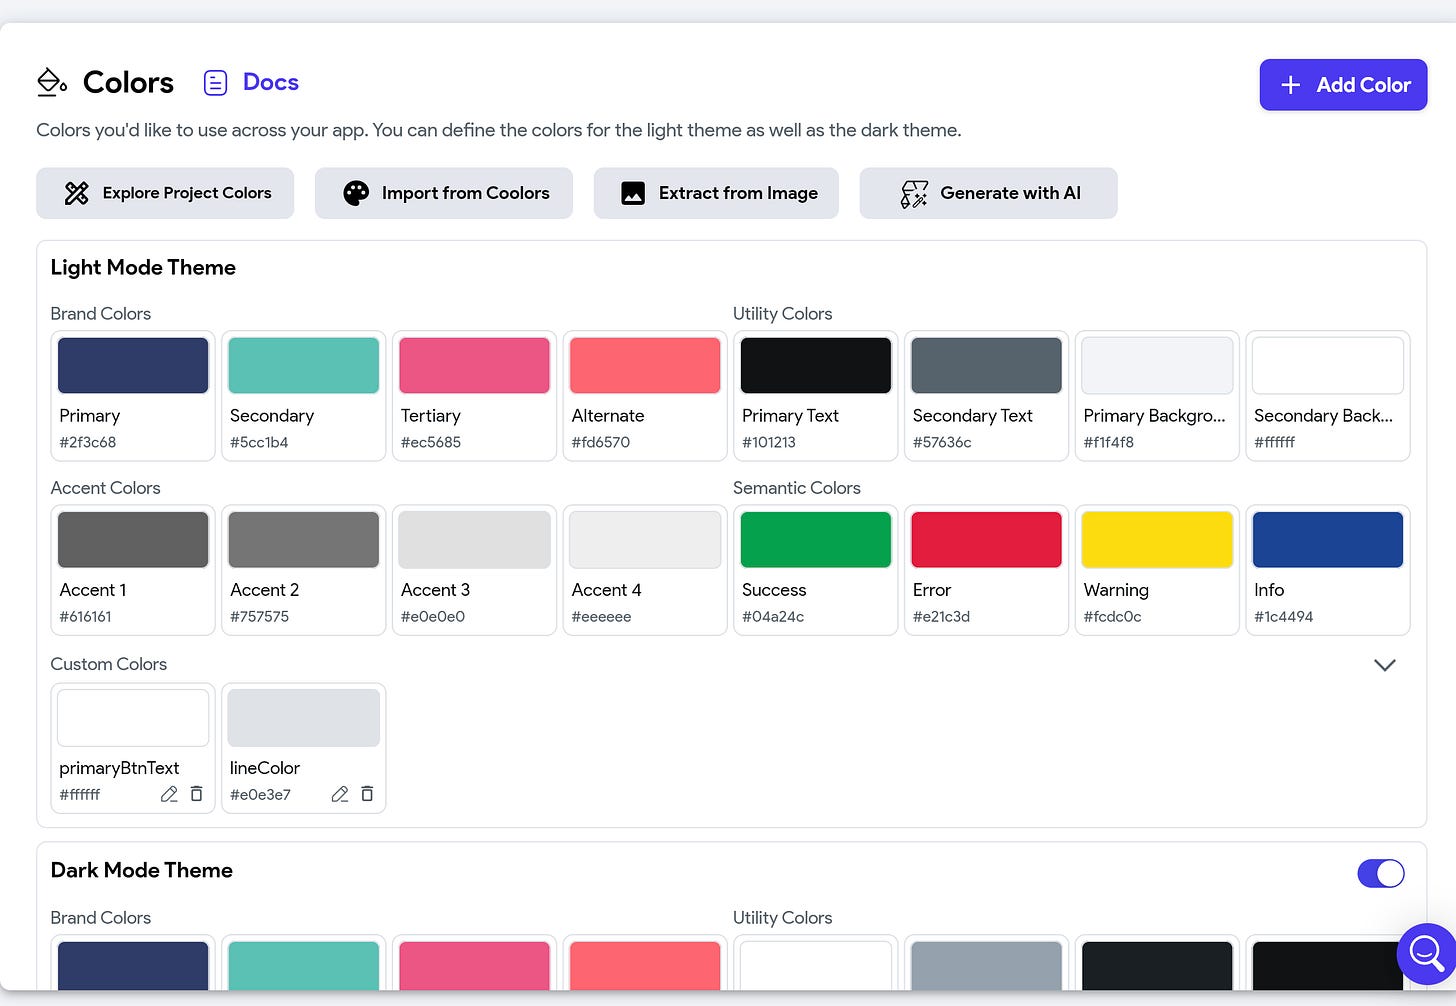Select the Success green swatch
This screenshot has width=1456, height=1006.
pyautogui.click(x=816, y=540)
